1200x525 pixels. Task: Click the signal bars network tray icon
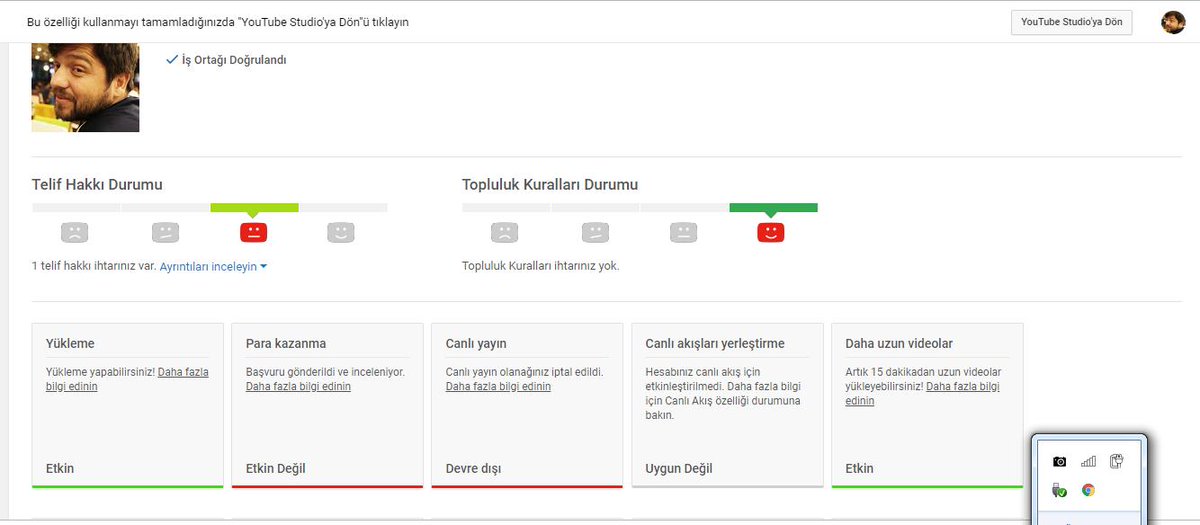click(1088, 461)
